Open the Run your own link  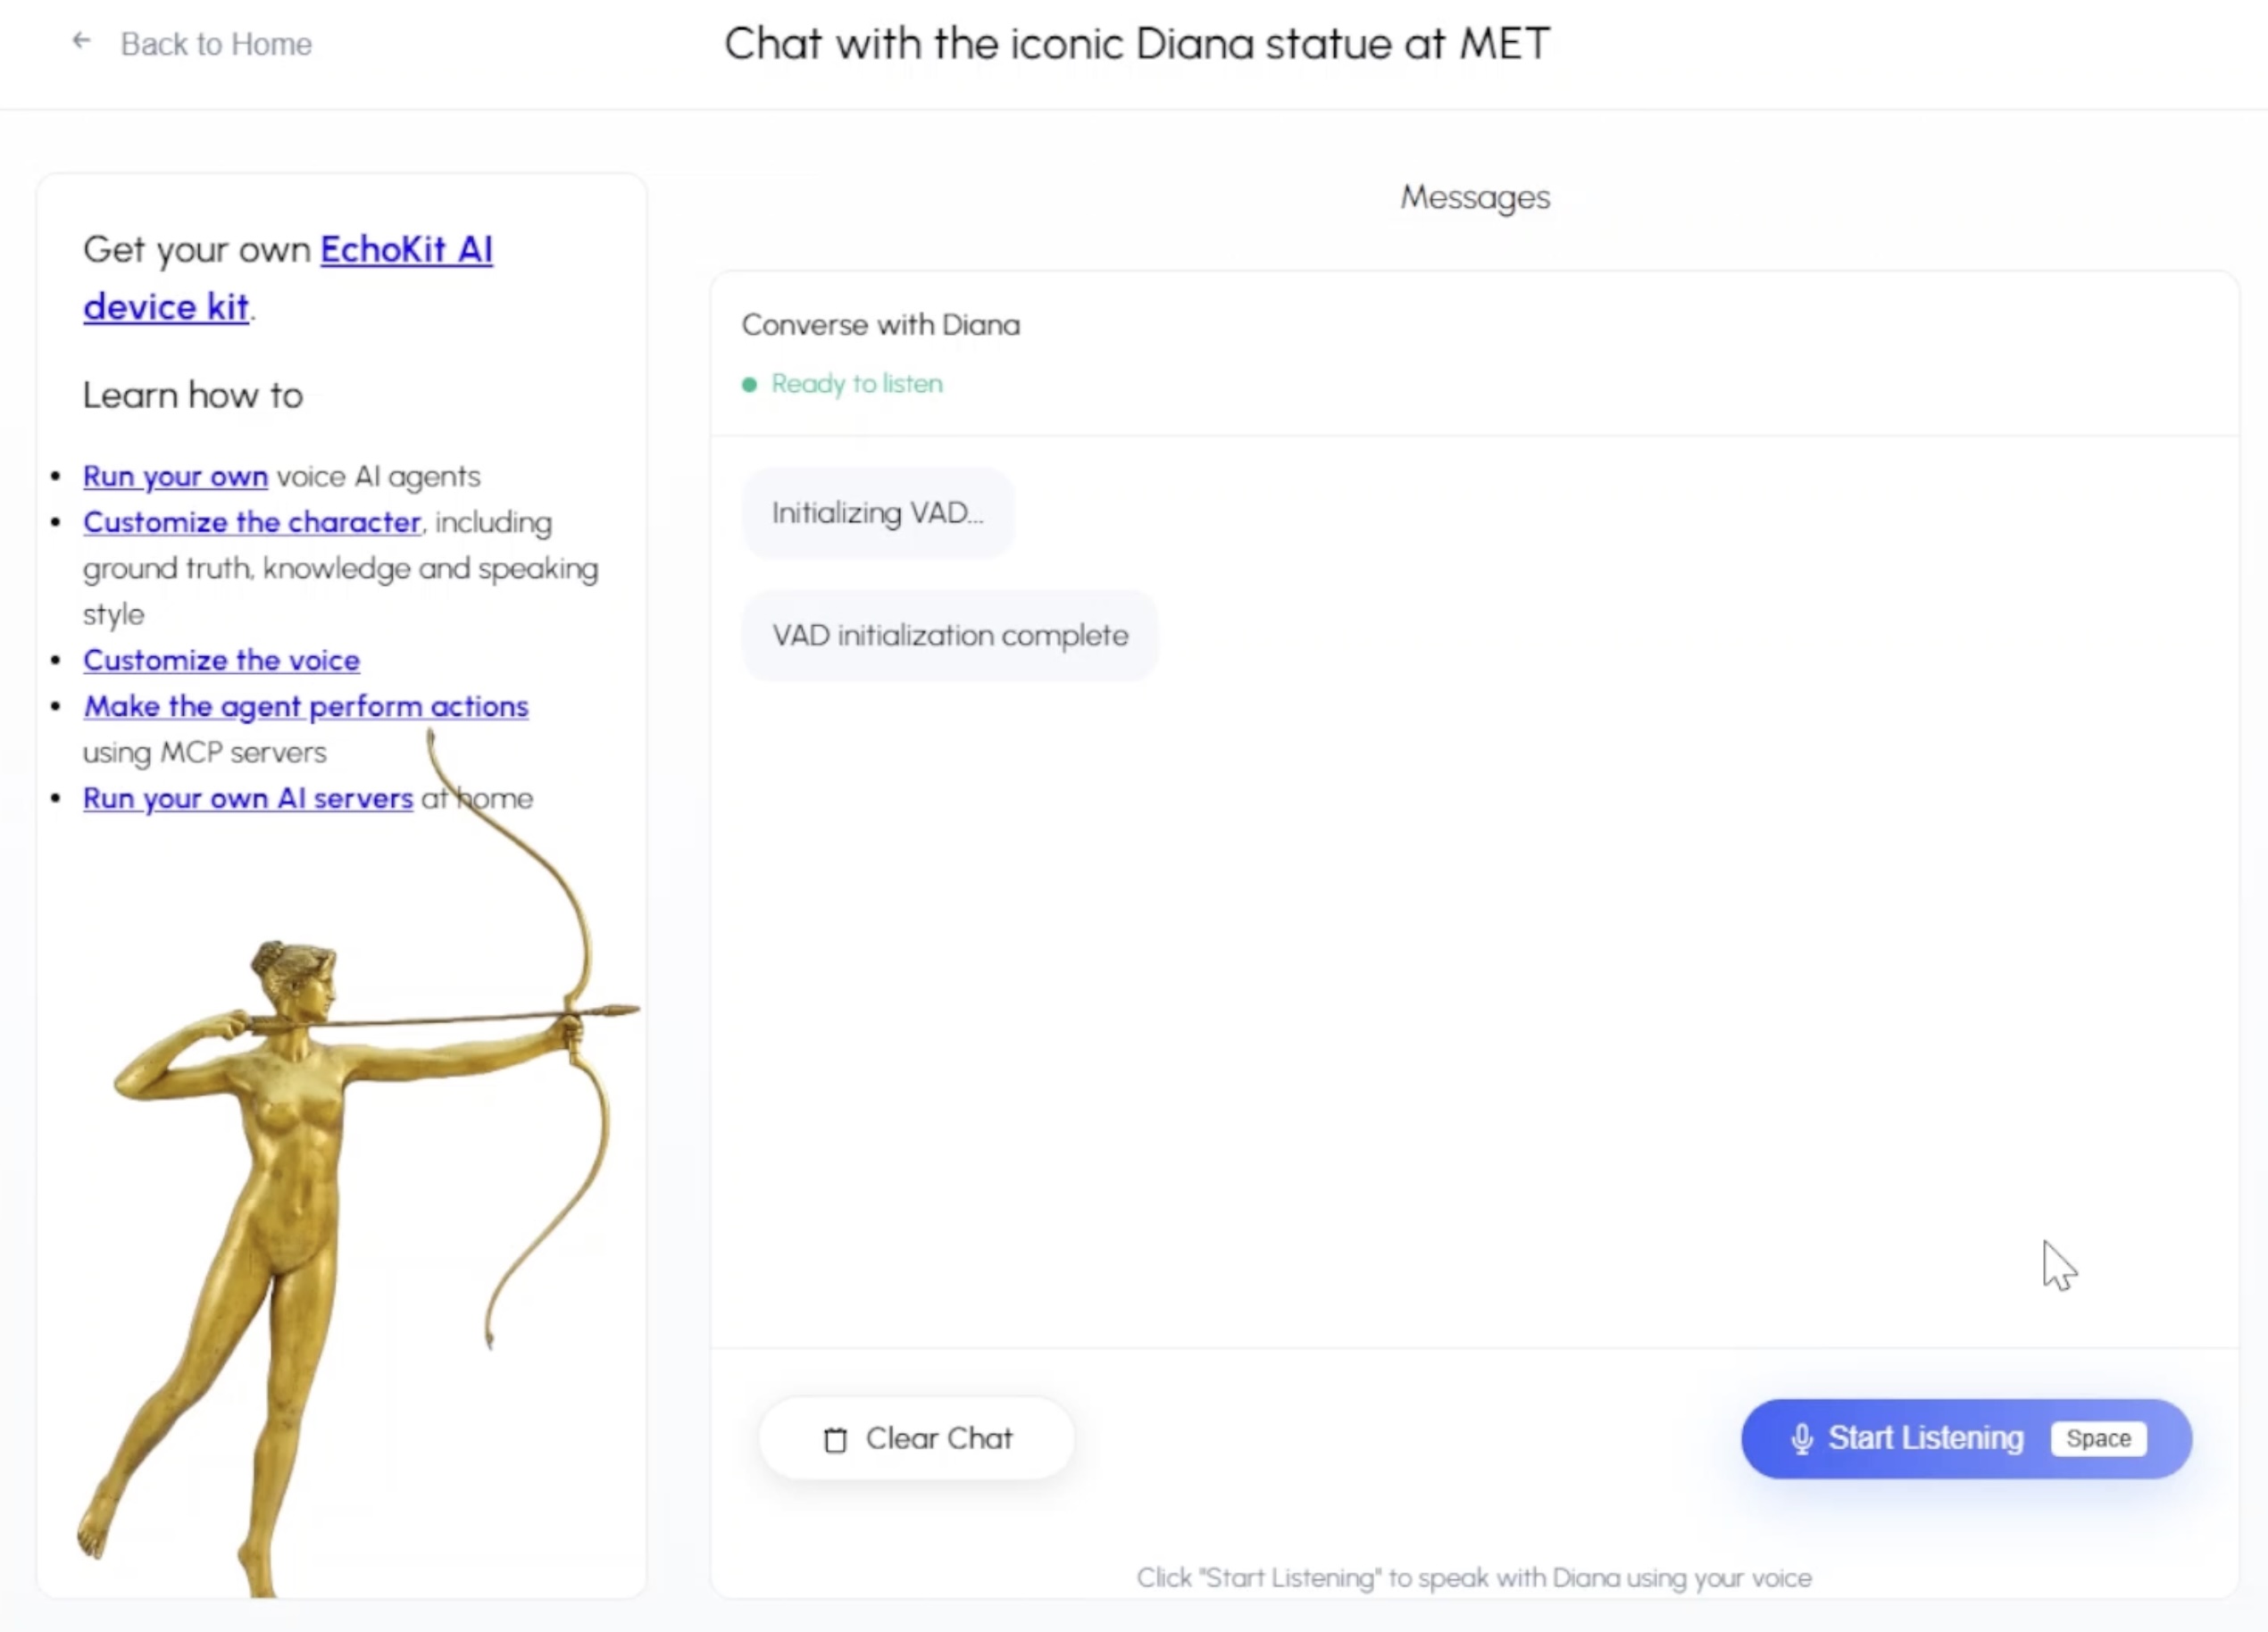pyautogui.click(x=175, y=476)
